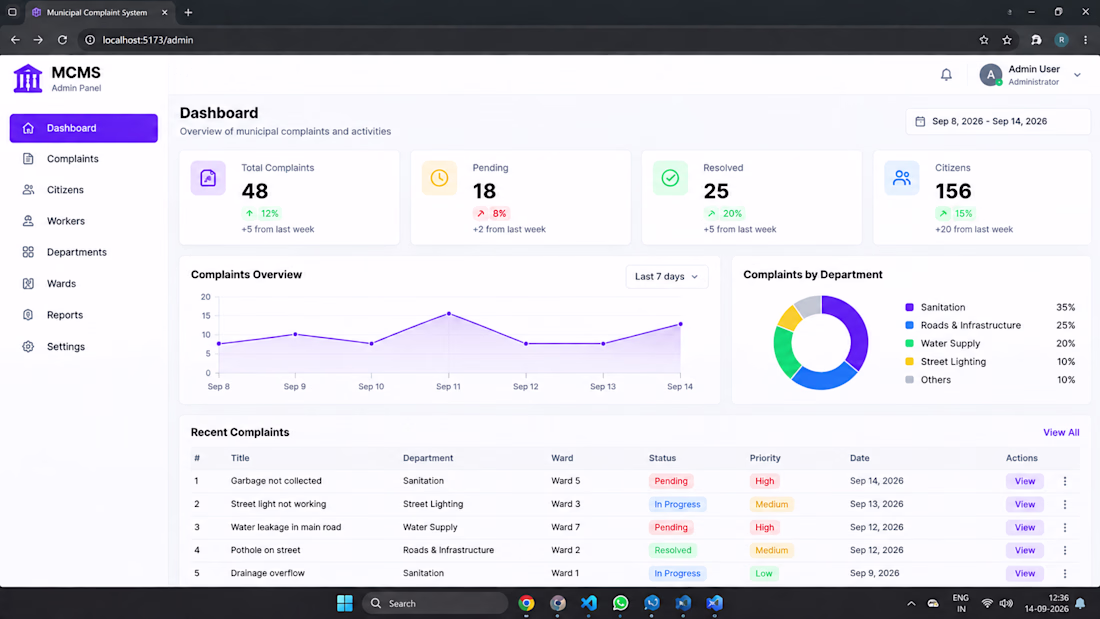The width and height of the screenshot is (1100, 619).
Task: Click the Total Complaints card icon
Action: click(208, 178)
